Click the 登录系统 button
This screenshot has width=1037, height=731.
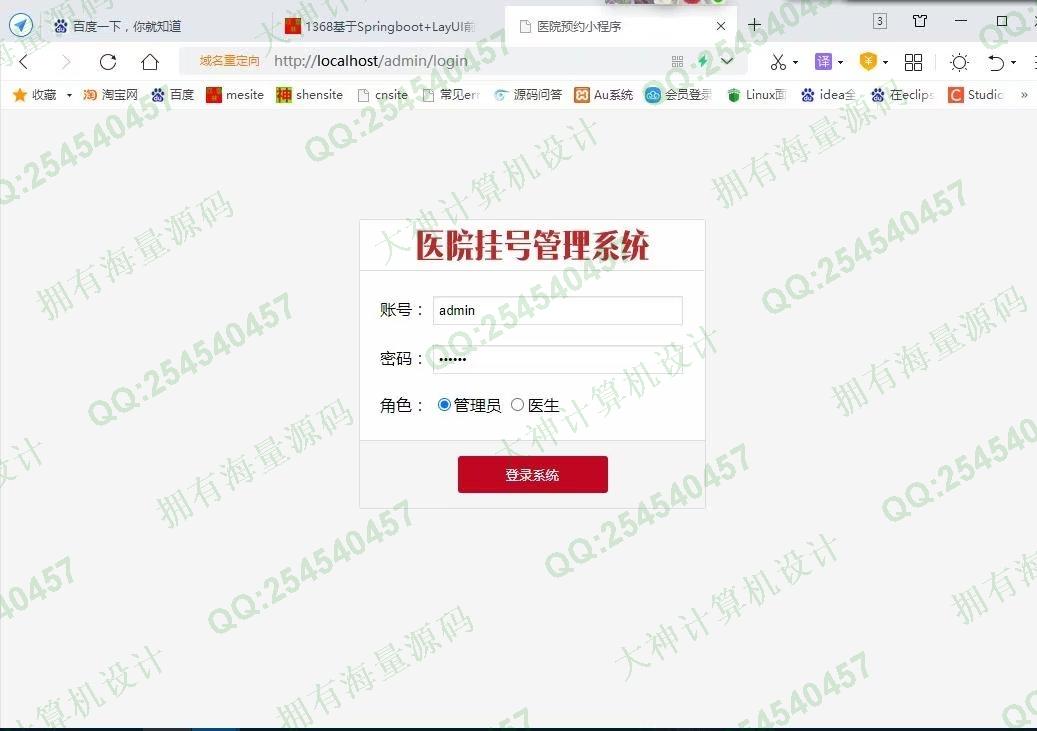[532, 474]
